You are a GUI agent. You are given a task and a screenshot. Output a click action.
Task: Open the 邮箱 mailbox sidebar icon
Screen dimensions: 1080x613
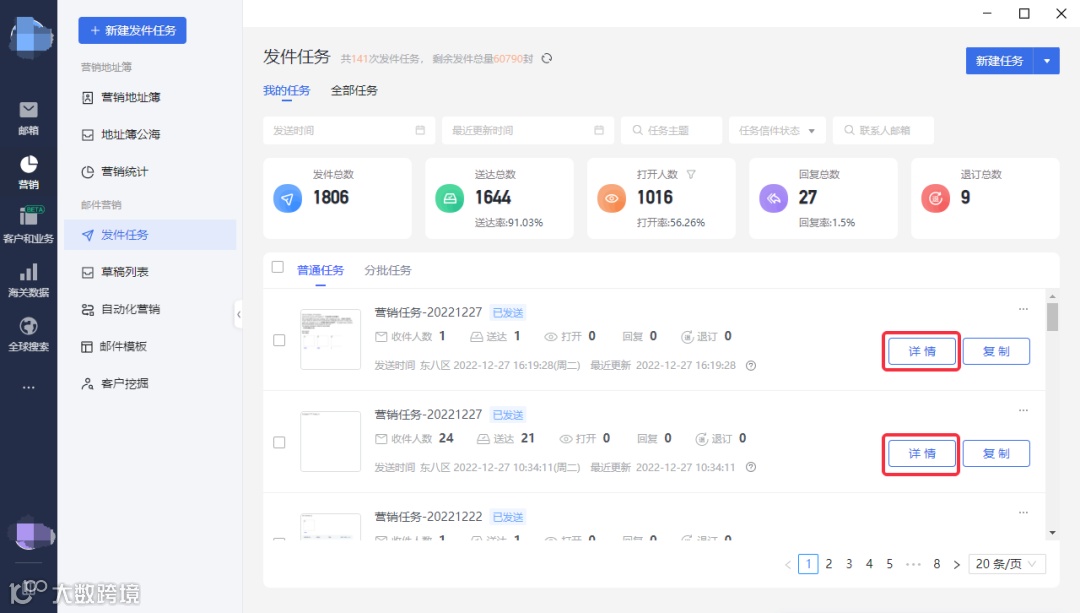click(x=28, y=118)
